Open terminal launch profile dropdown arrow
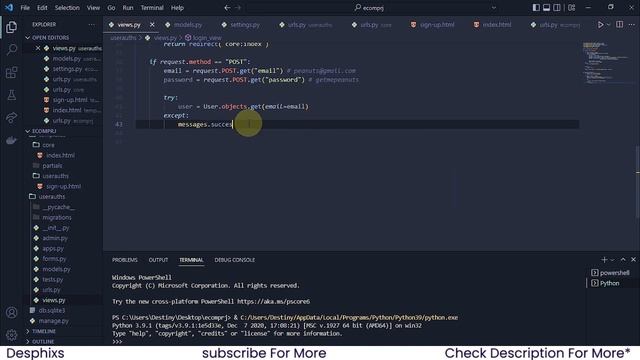Viewport: 640px width, 360px height. point(612,260)
